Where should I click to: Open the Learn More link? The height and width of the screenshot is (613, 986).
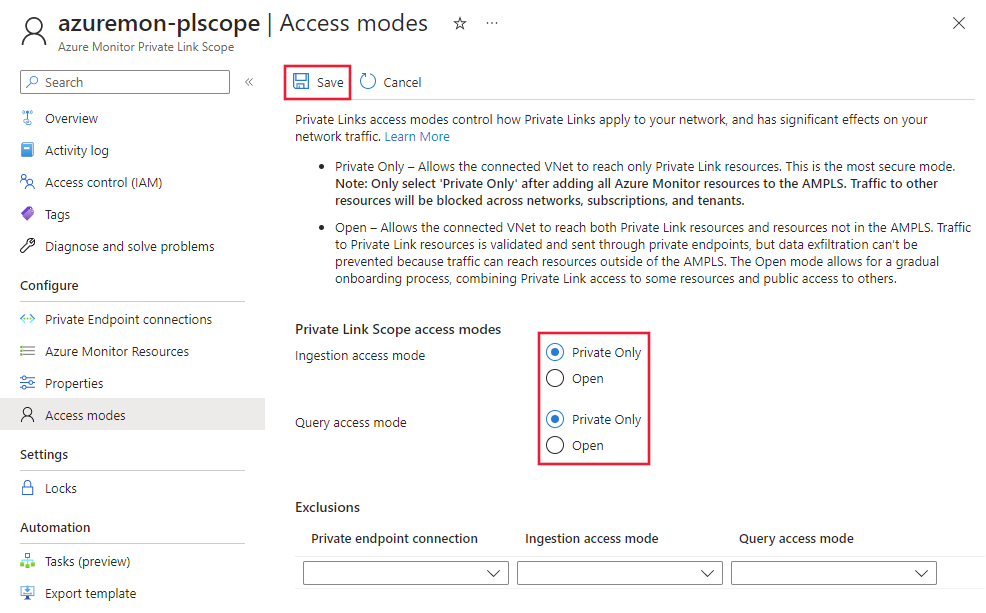(x=417, y=136)
